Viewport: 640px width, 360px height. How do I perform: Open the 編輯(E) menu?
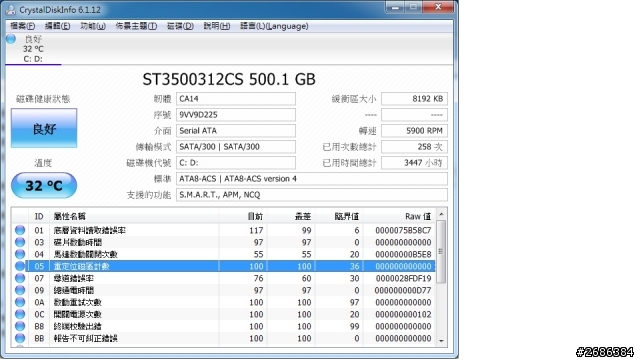pos(58,26)
